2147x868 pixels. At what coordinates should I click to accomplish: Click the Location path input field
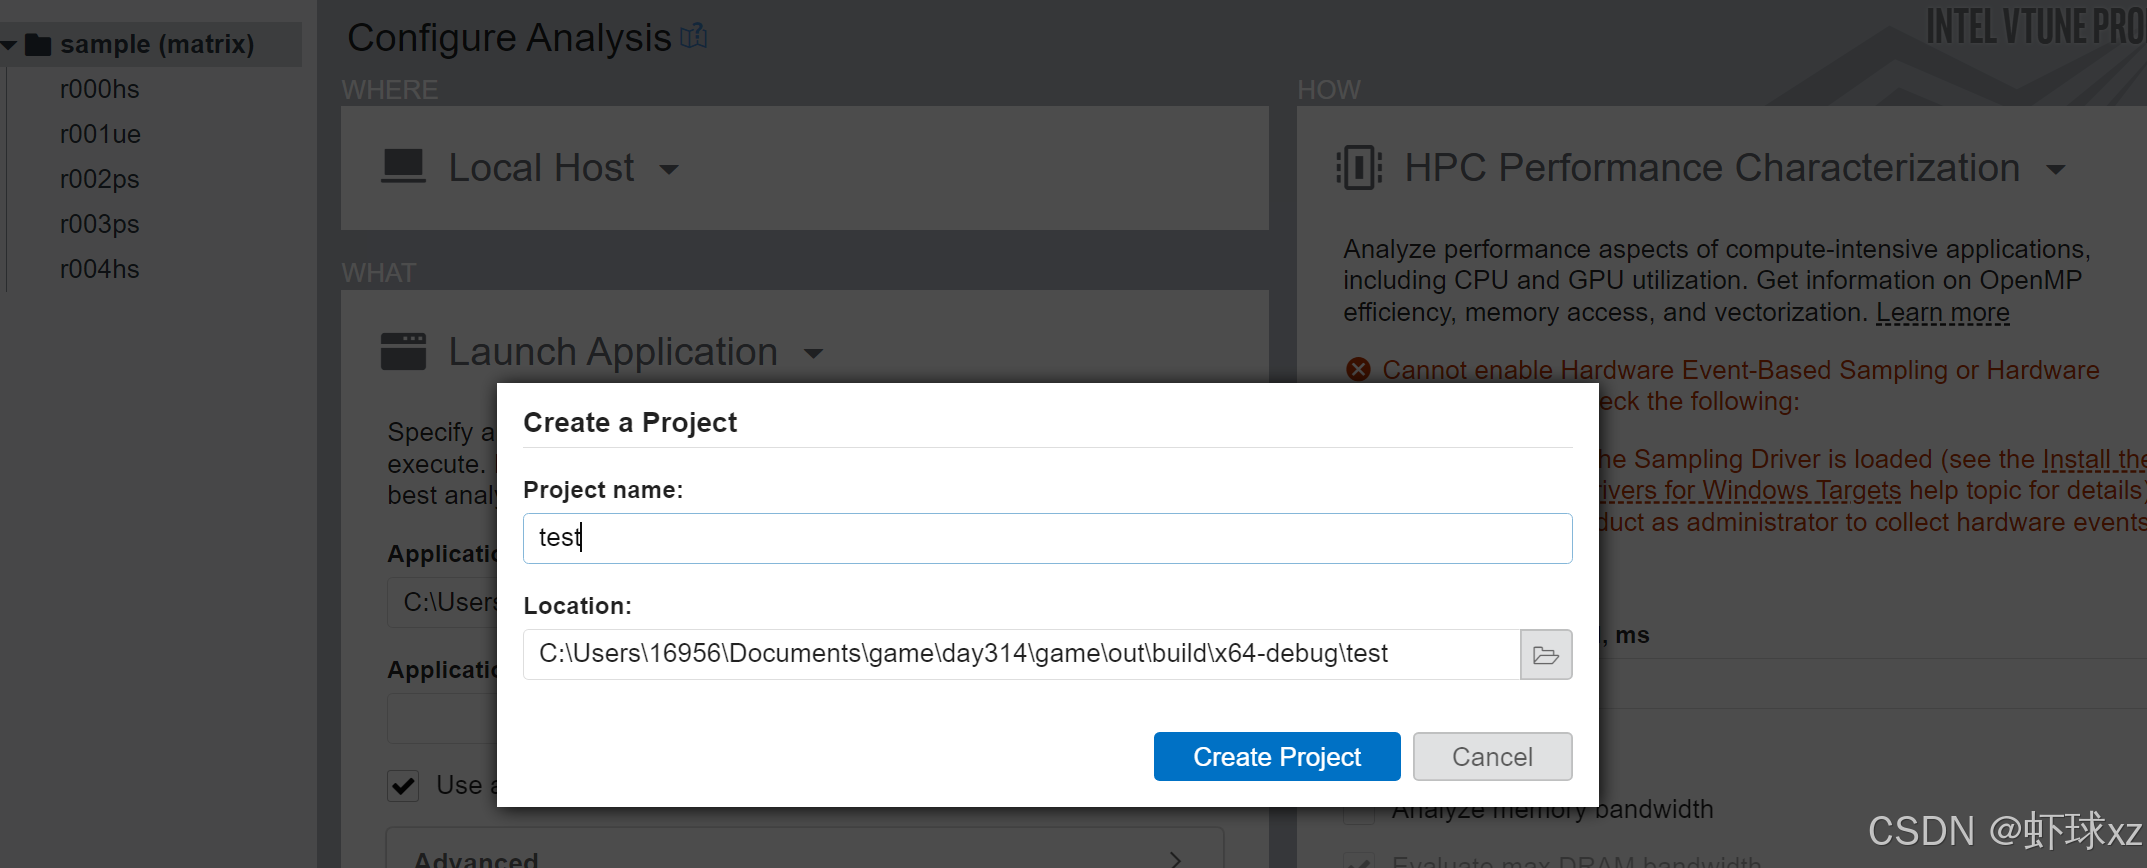(1021, 654)
